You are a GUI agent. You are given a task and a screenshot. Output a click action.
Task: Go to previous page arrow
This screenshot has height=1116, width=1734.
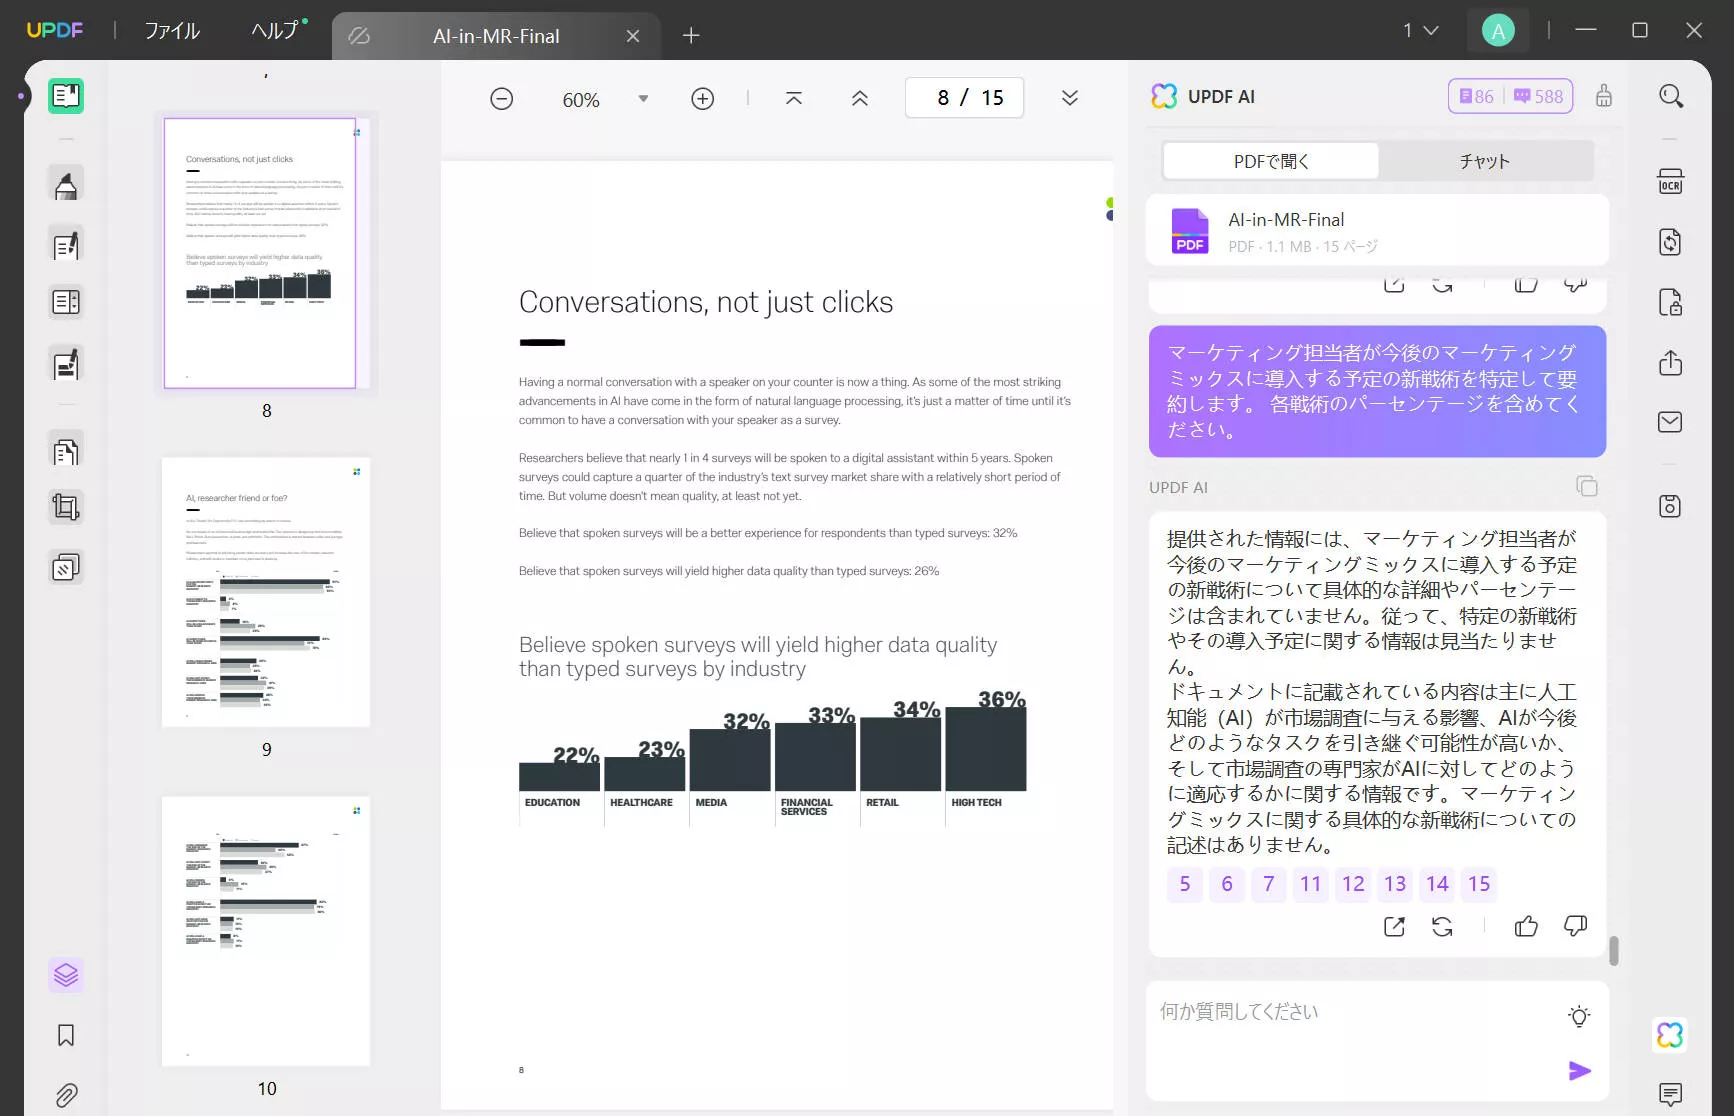[x=860, y=98]
